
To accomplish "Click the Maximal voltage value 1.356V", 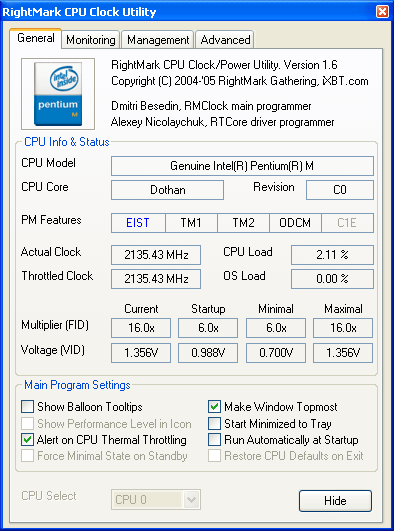I will [343, 353].
